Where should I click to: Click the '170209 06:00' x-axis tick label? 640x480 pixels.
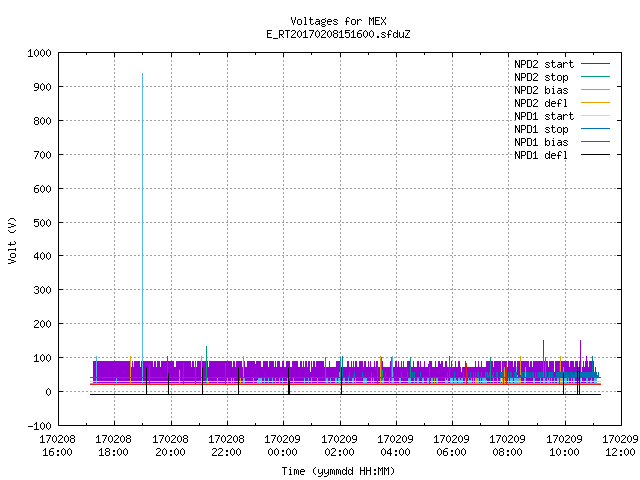pos(451,446)
